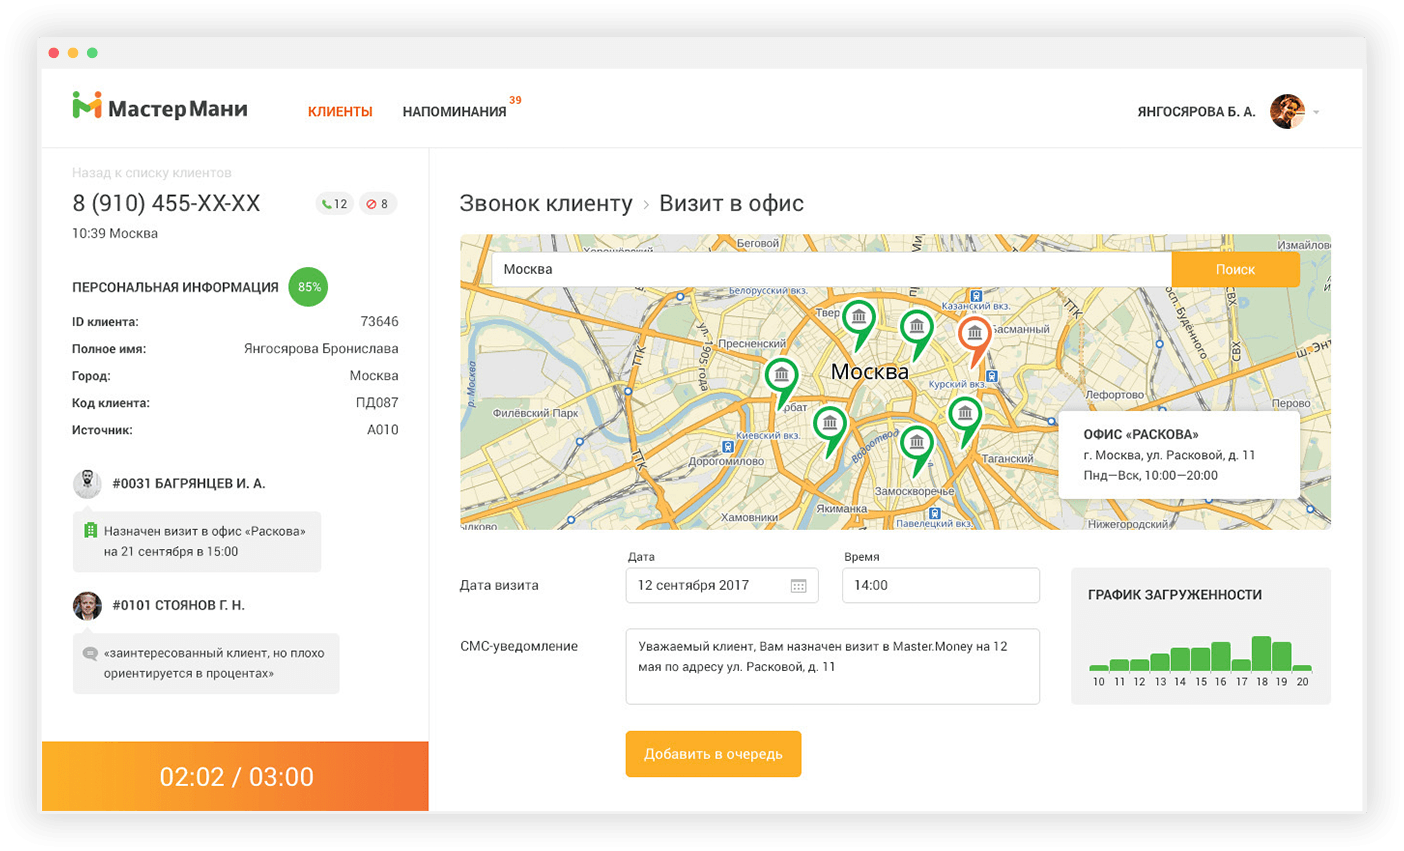Open the Напоминания tab

point(454,112)
